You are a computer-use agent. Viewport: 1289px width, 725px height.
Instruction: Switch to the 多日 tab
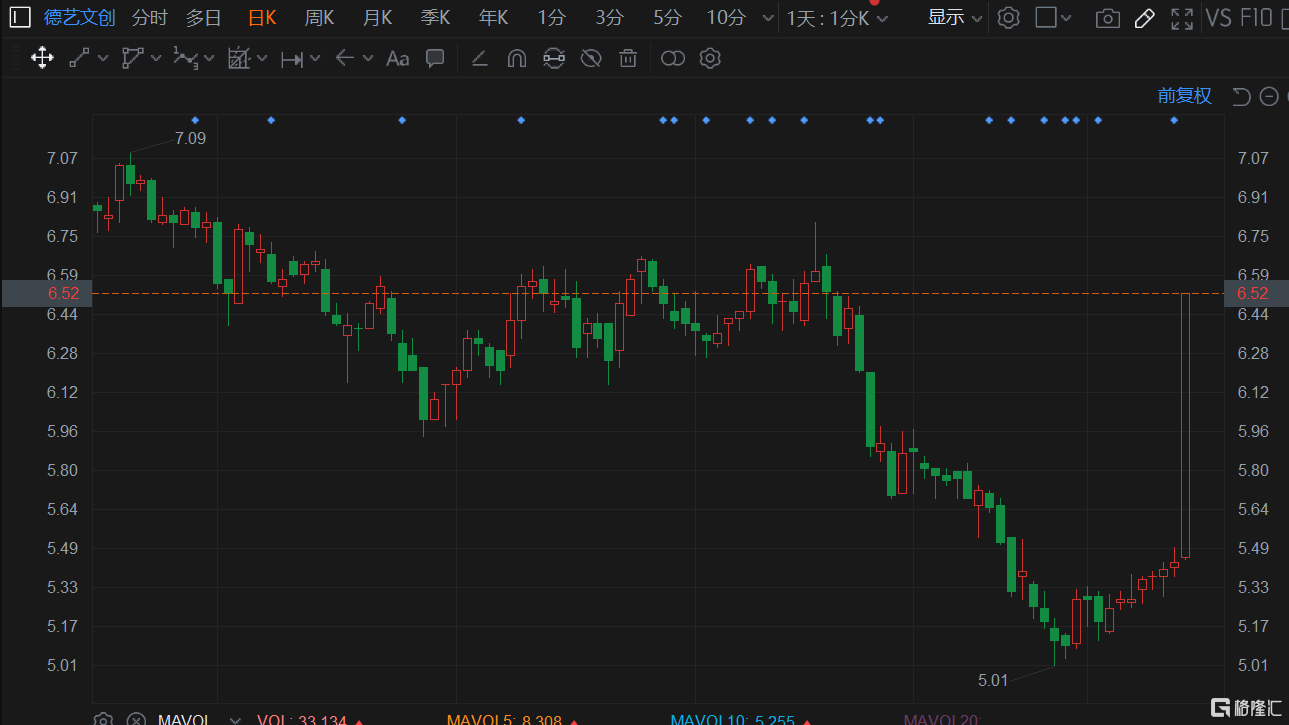click(204, 18)
